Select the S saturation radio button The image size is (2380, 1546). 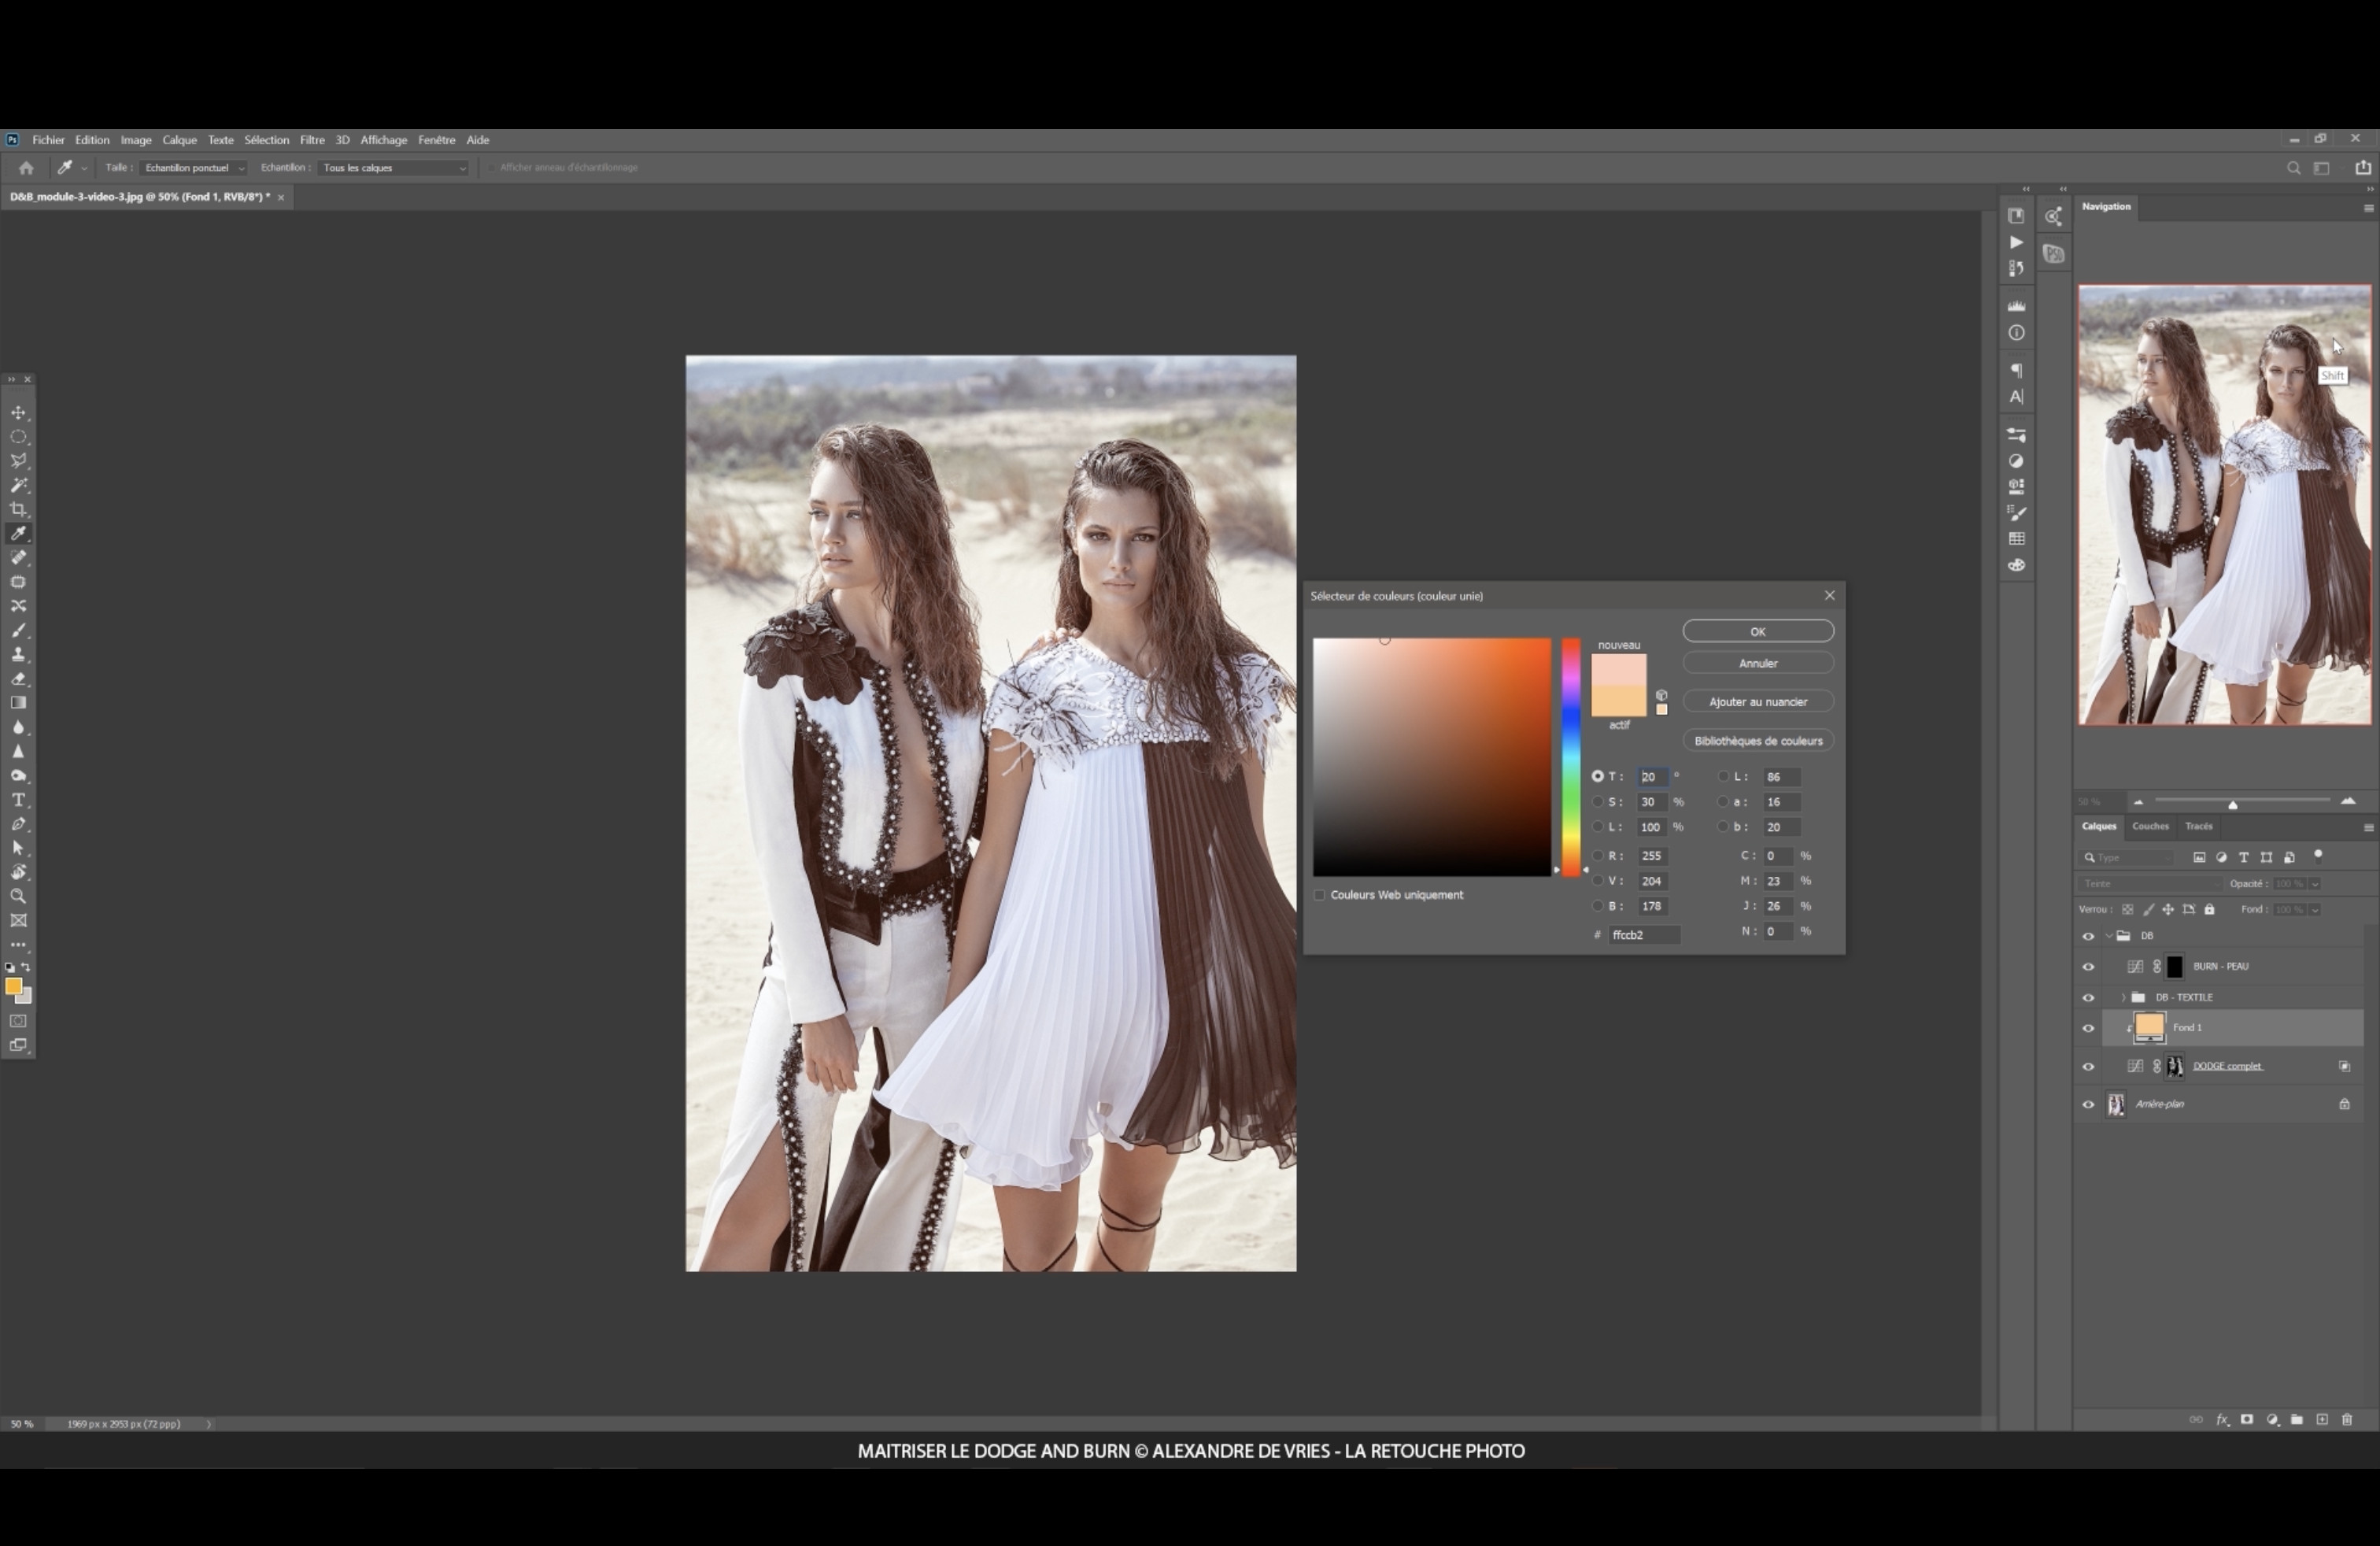pos(1598,802)
